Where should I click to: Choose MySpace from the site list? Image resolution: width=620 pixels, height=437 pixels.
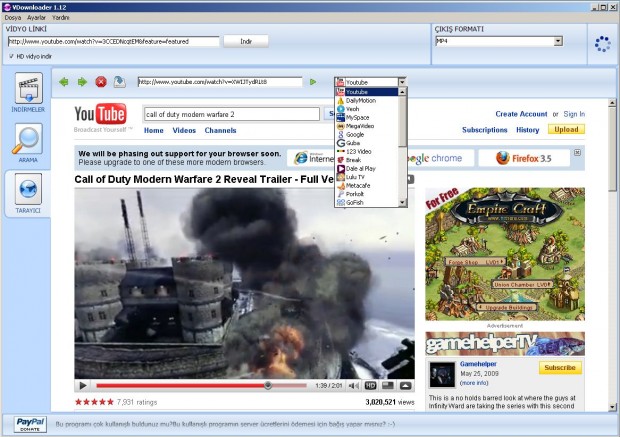(367, 117)
